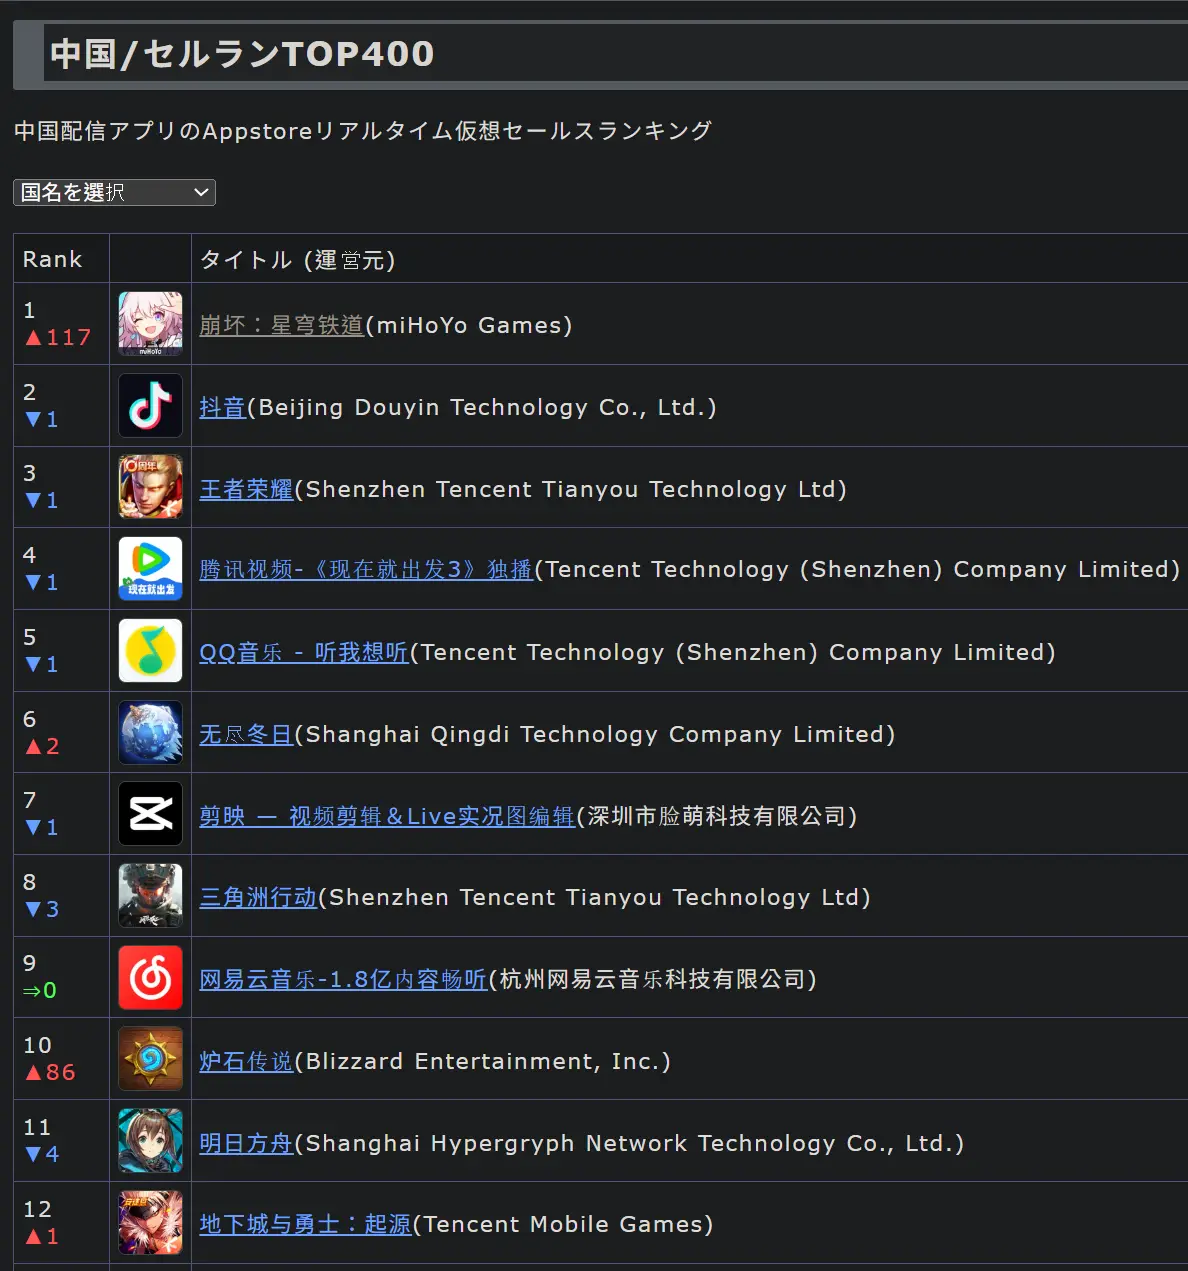Click the 炉石传说 link

[x=246, y=1062]
